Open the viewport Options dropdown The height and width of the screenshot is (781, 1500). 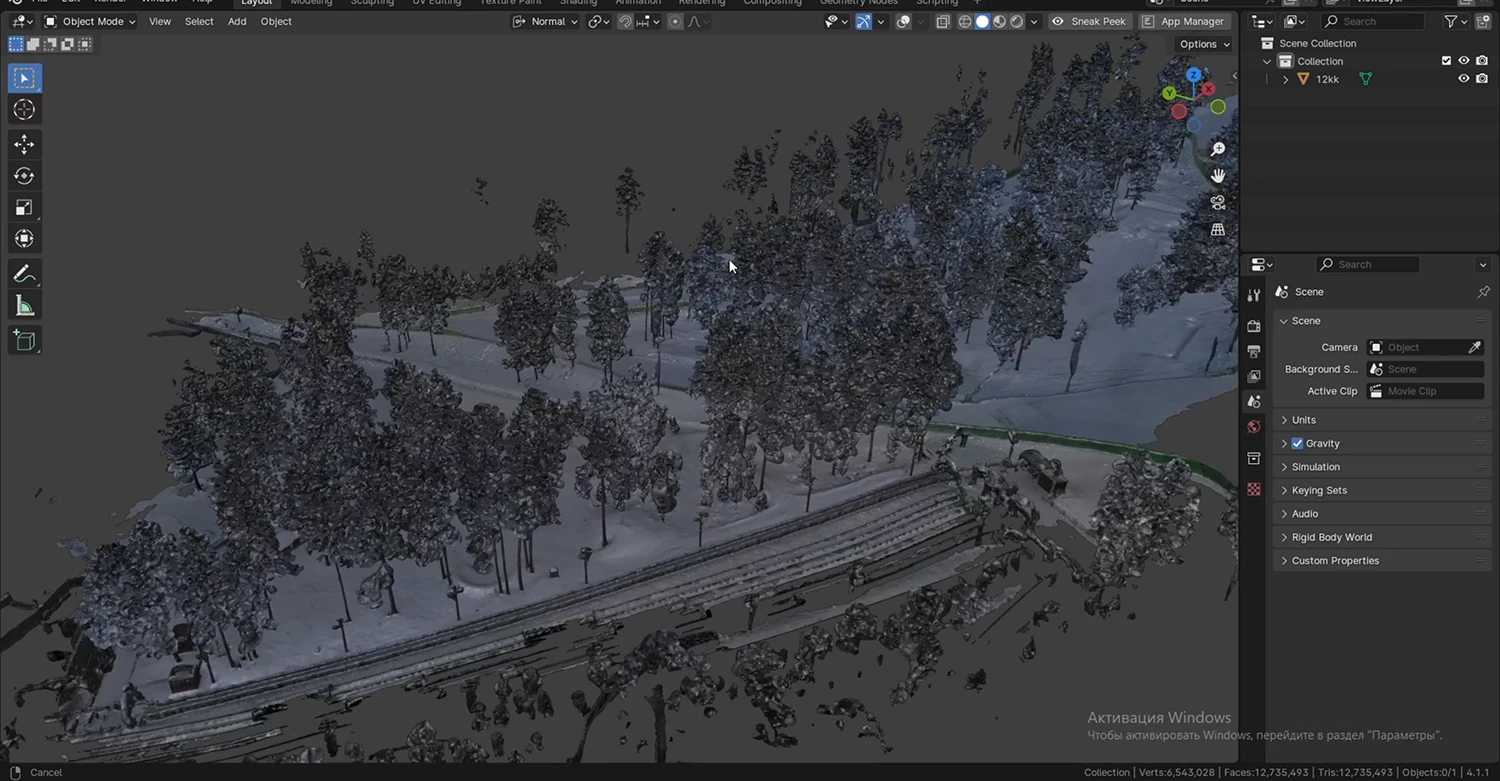tap(1204, 44)
